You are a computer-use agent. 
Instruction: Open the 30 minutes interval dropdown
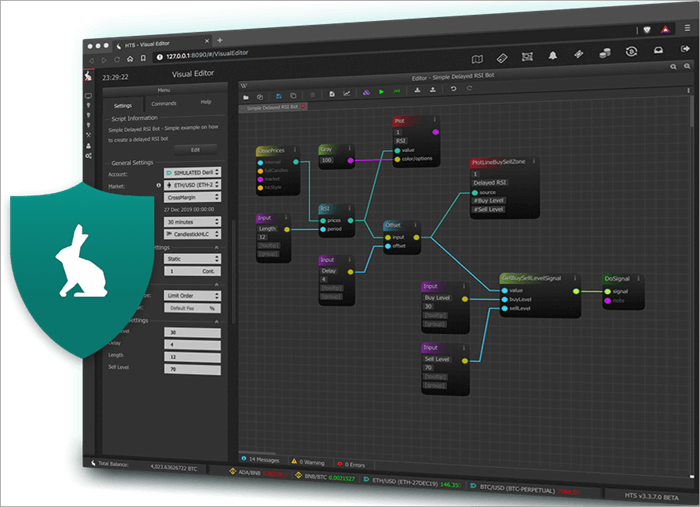point(192,222)
